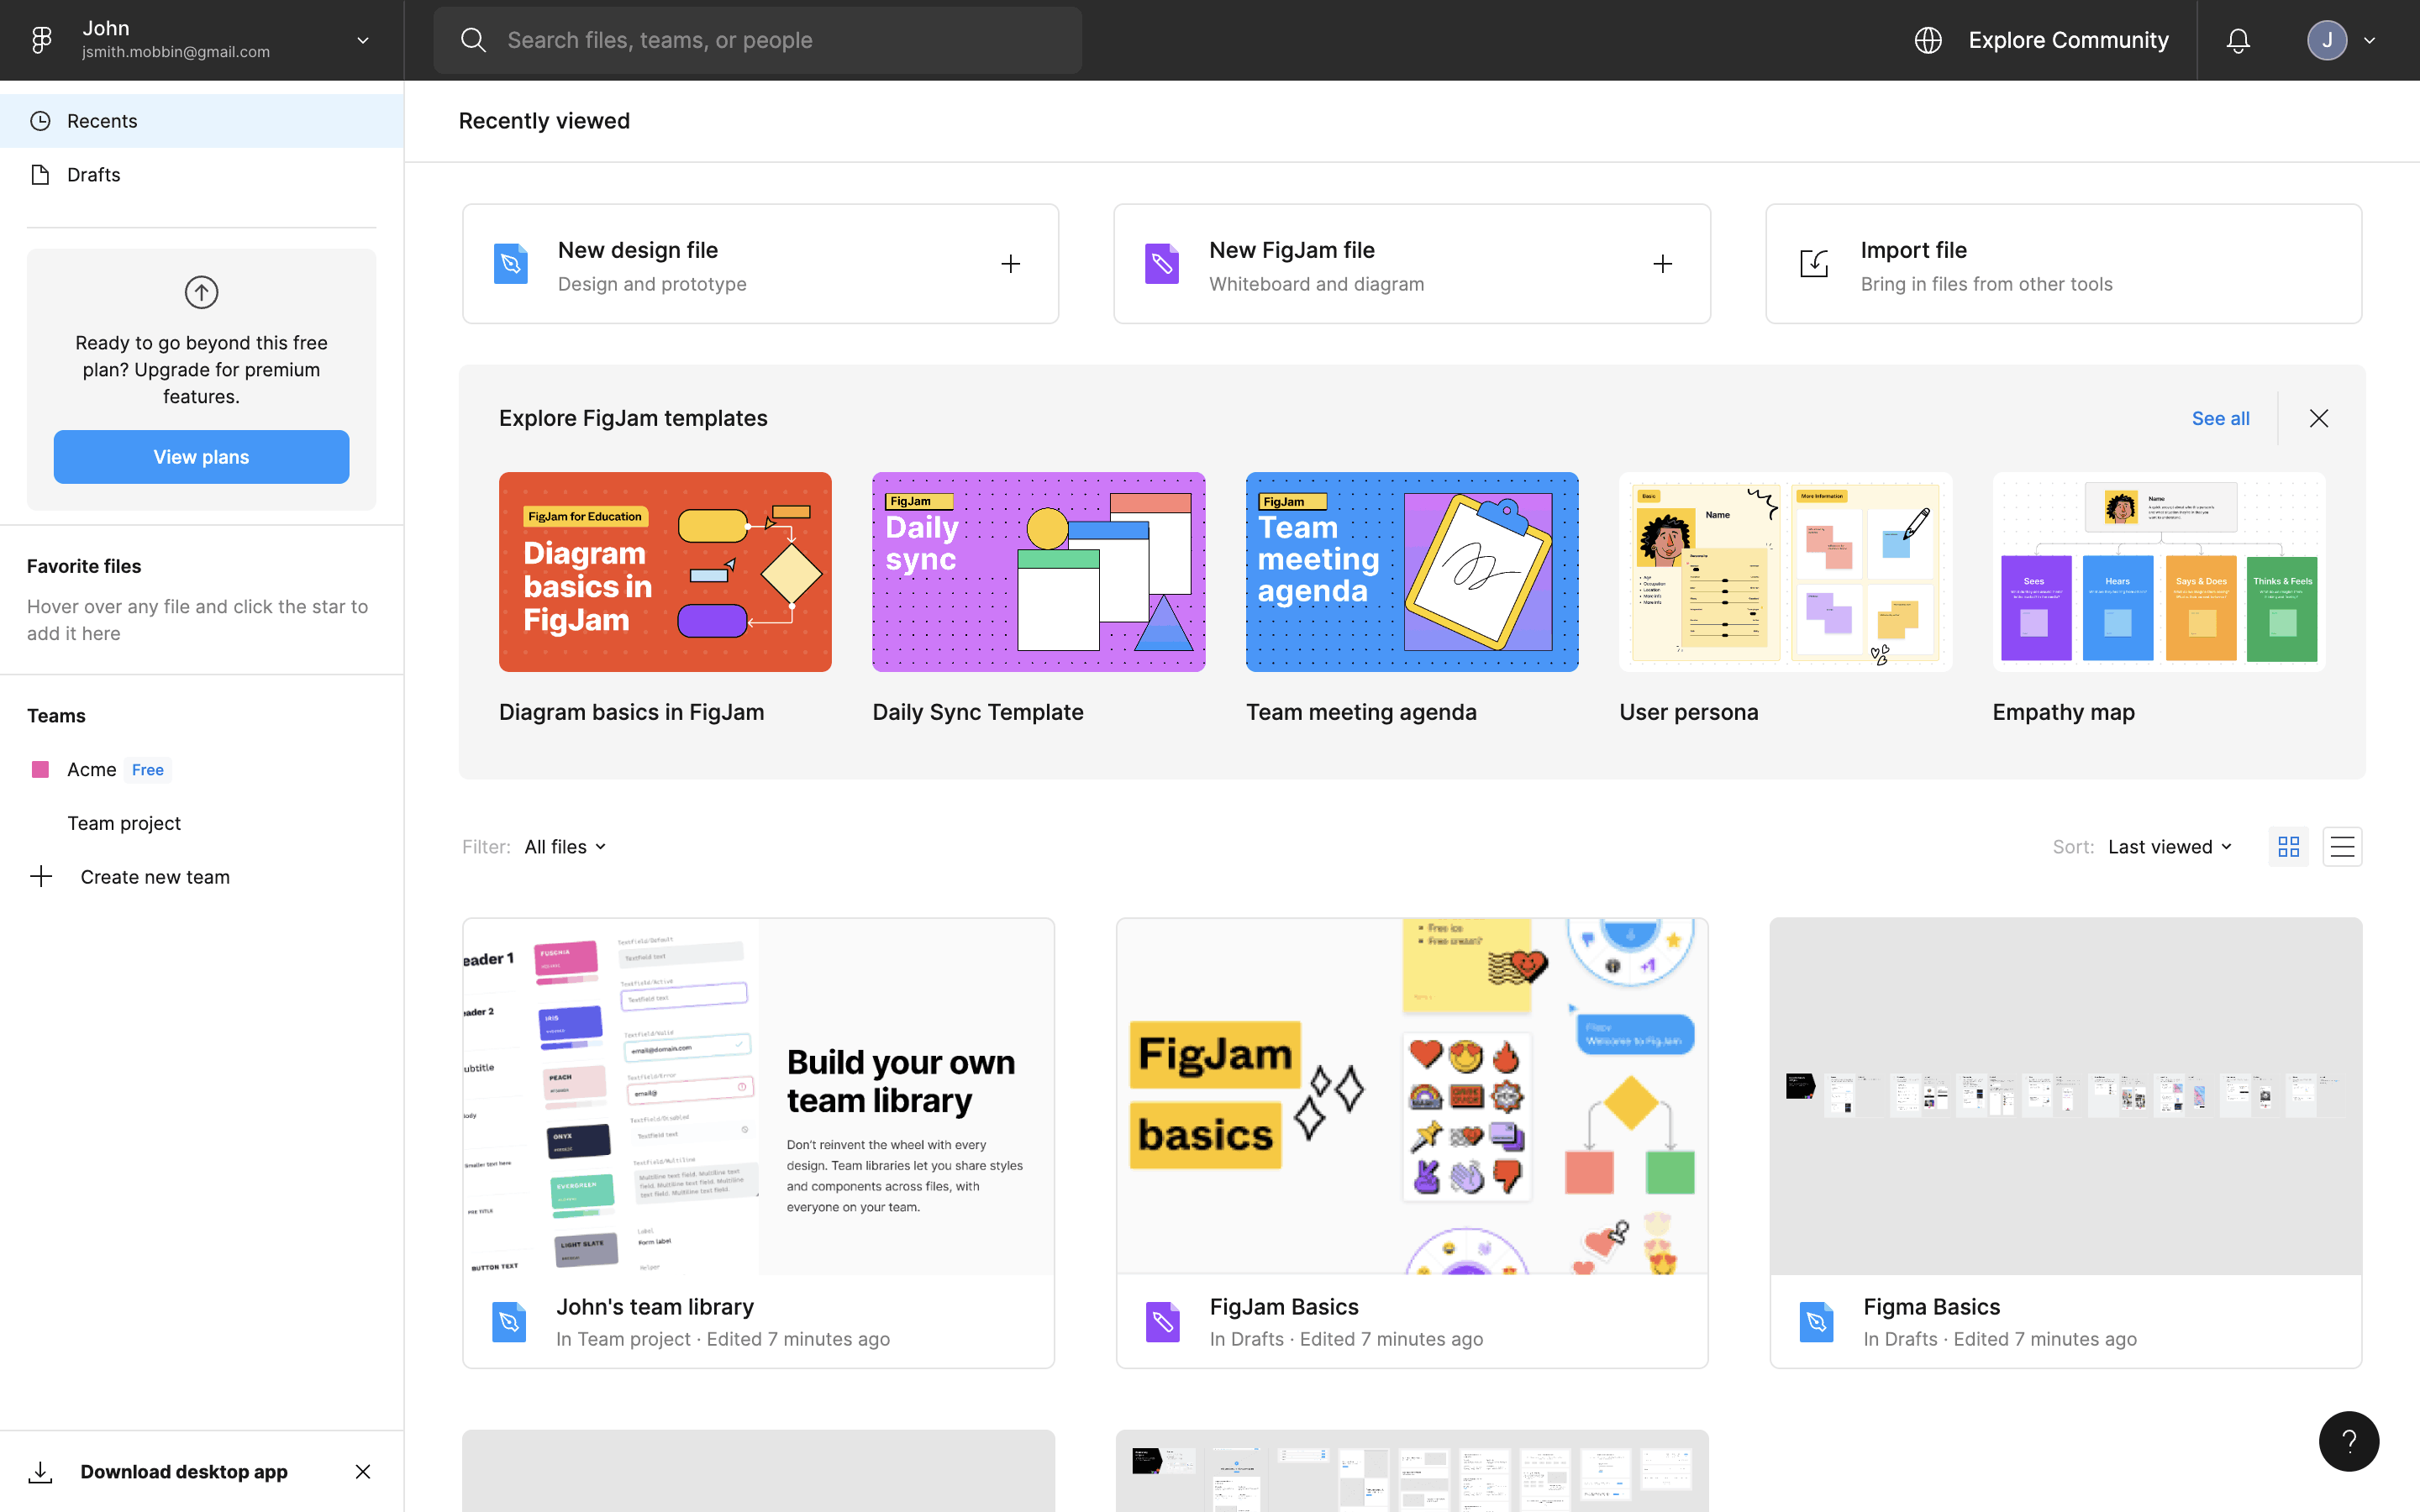Open Drafts in the sidebar
The height and width of the screenshot is (1512, 2420).
[x=94, y=175]
